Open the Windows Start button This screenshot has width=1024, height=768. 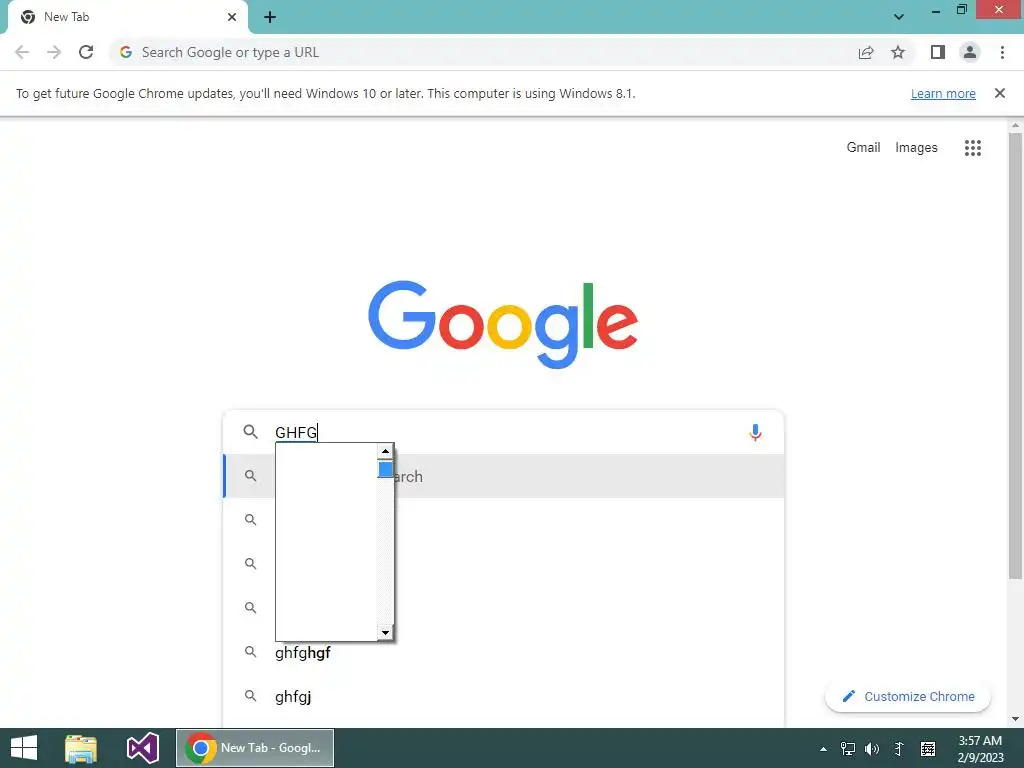pyautogui.click(x=24, y=748)
